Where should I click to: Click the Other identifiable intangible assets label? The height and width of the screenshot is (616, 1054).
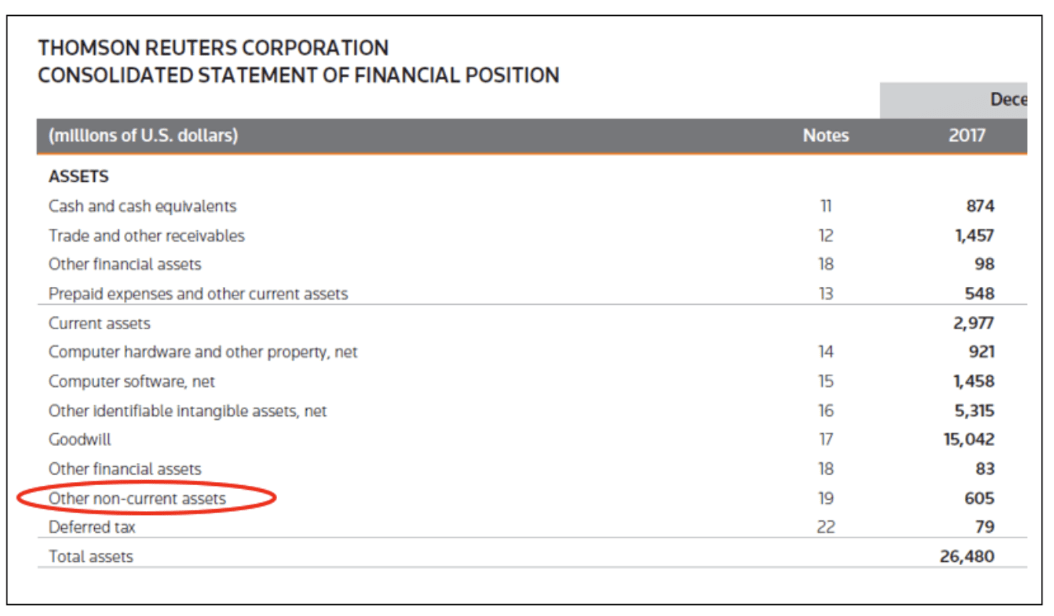[187, 411]
